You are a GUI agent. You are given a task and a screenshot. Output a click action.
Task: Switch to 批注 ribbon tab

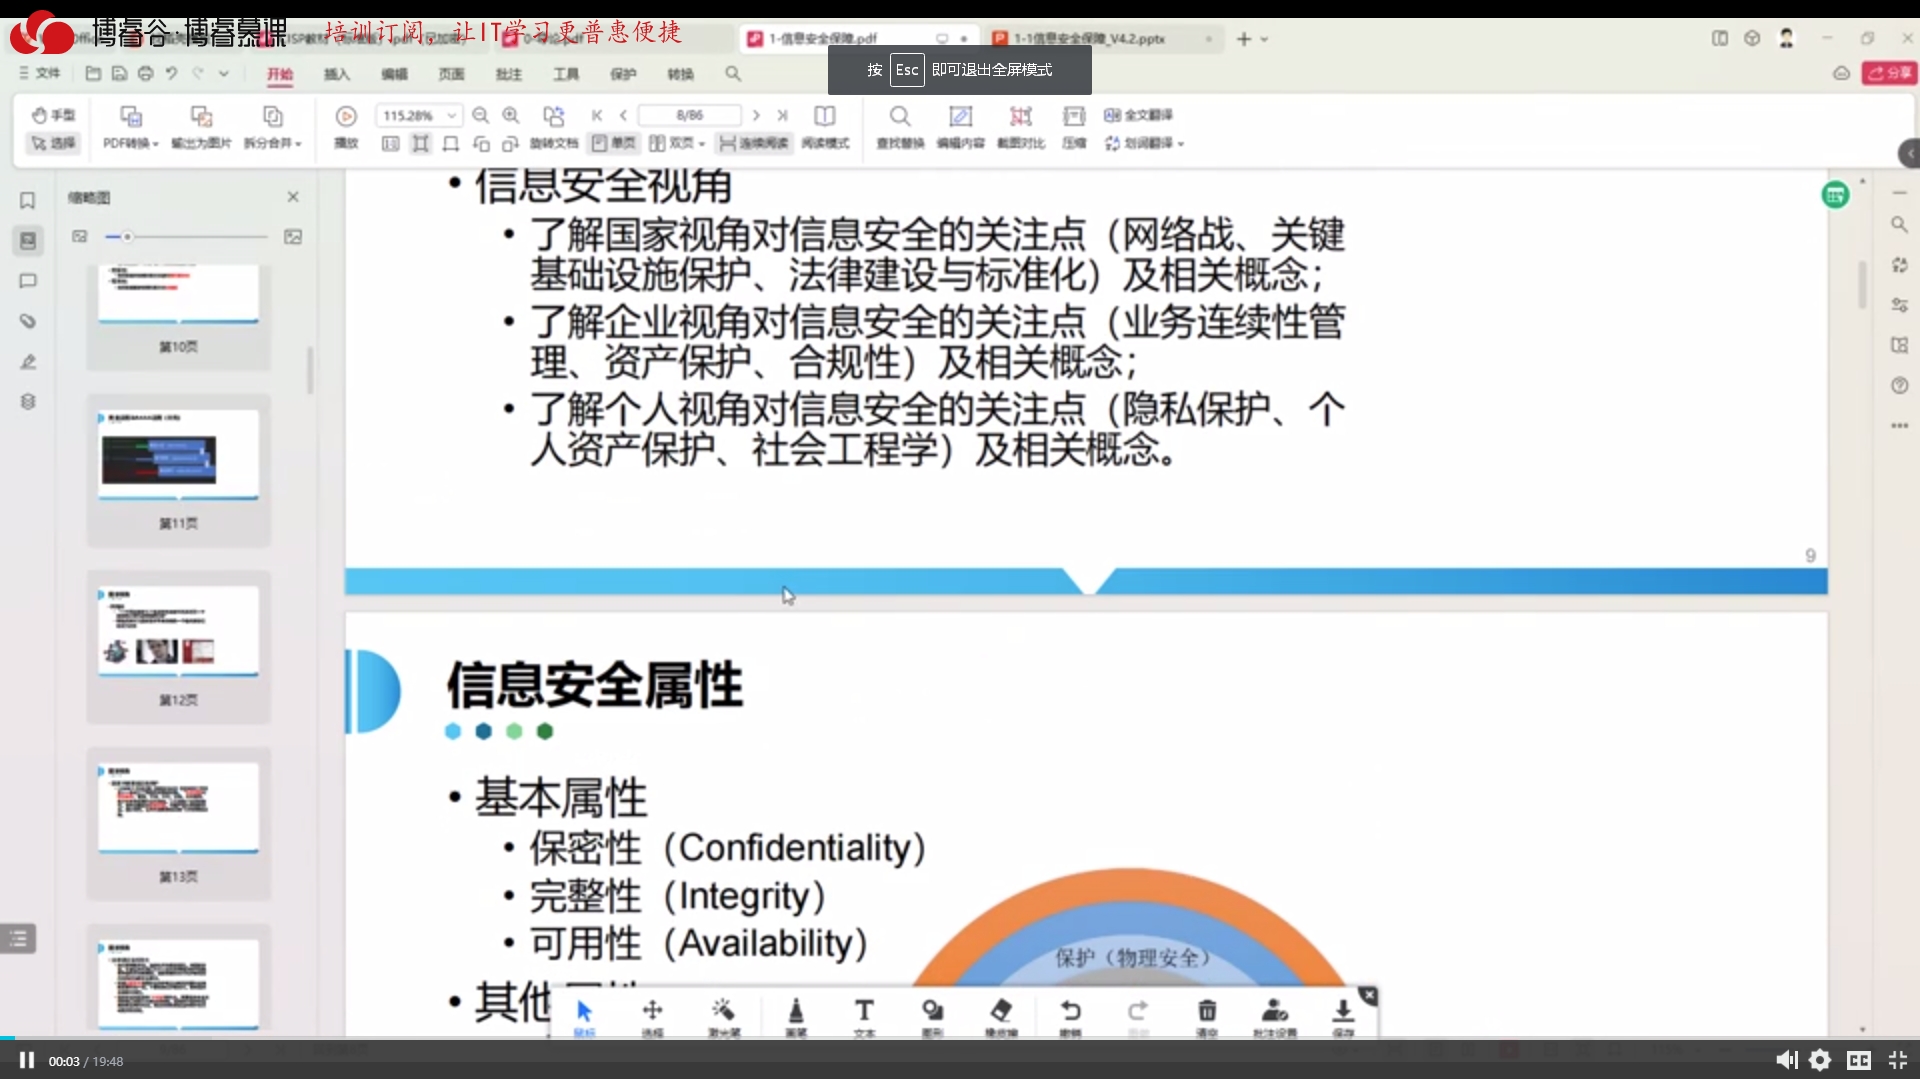pos(509,74)
